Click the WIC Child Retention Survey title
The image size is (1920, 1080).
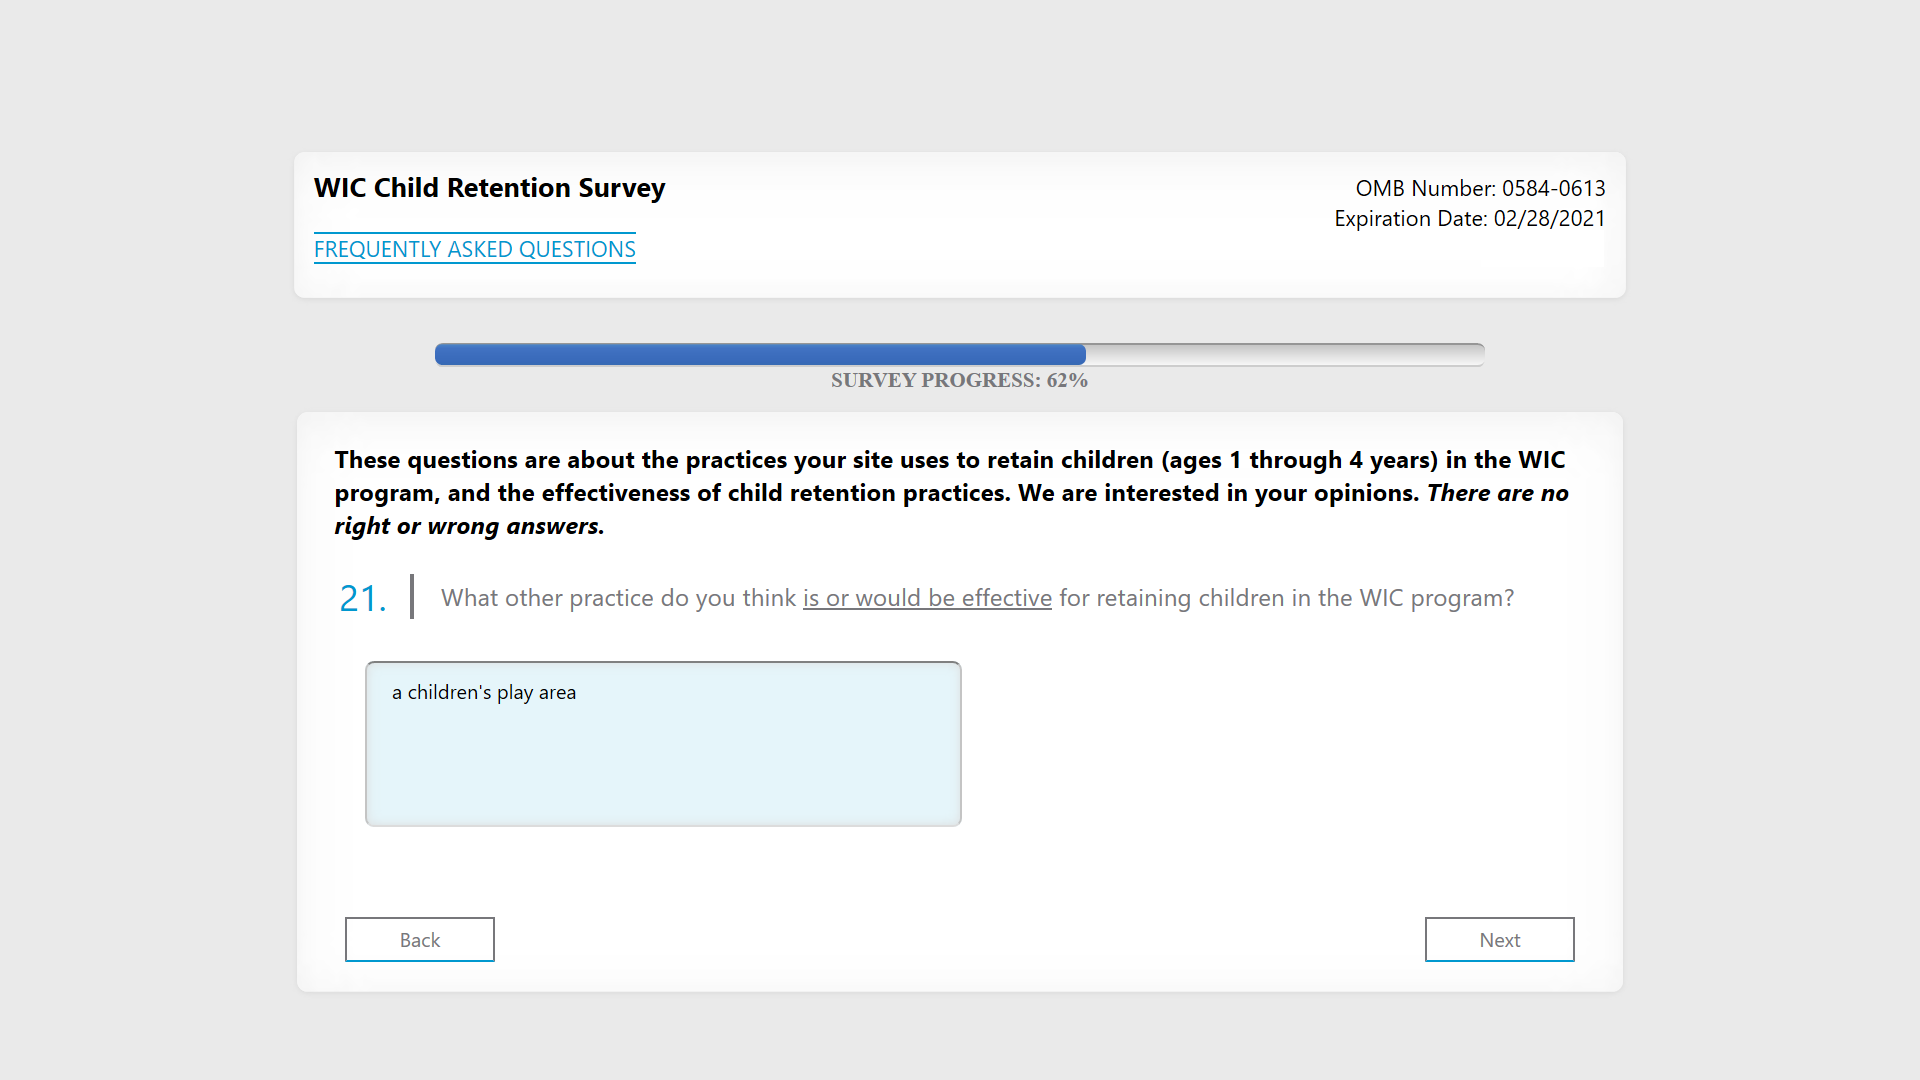489,188
